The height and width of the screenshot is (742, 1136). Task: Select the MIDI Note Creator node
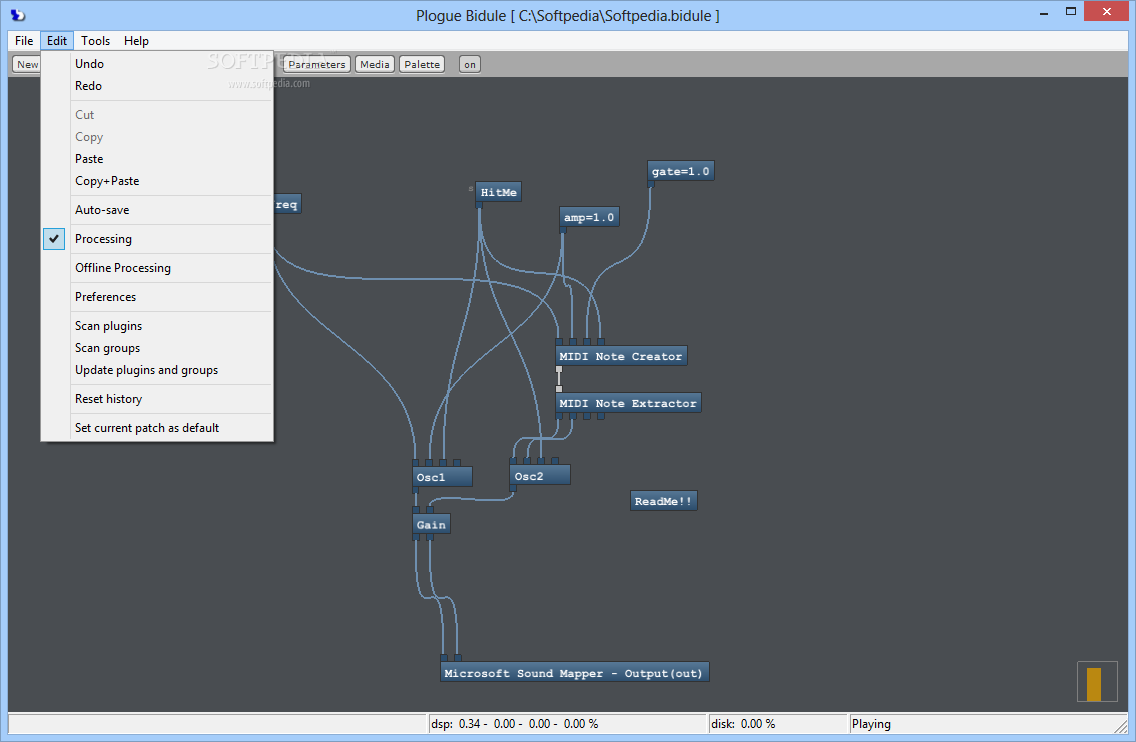pos(621,356)
